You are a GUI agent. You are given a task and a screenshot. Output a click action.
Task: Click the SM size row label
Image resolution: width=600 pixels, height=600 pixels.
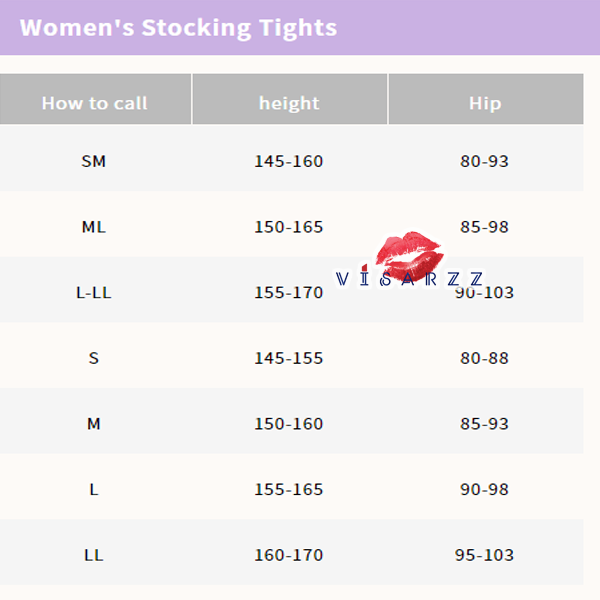click(x=93, y=161)
